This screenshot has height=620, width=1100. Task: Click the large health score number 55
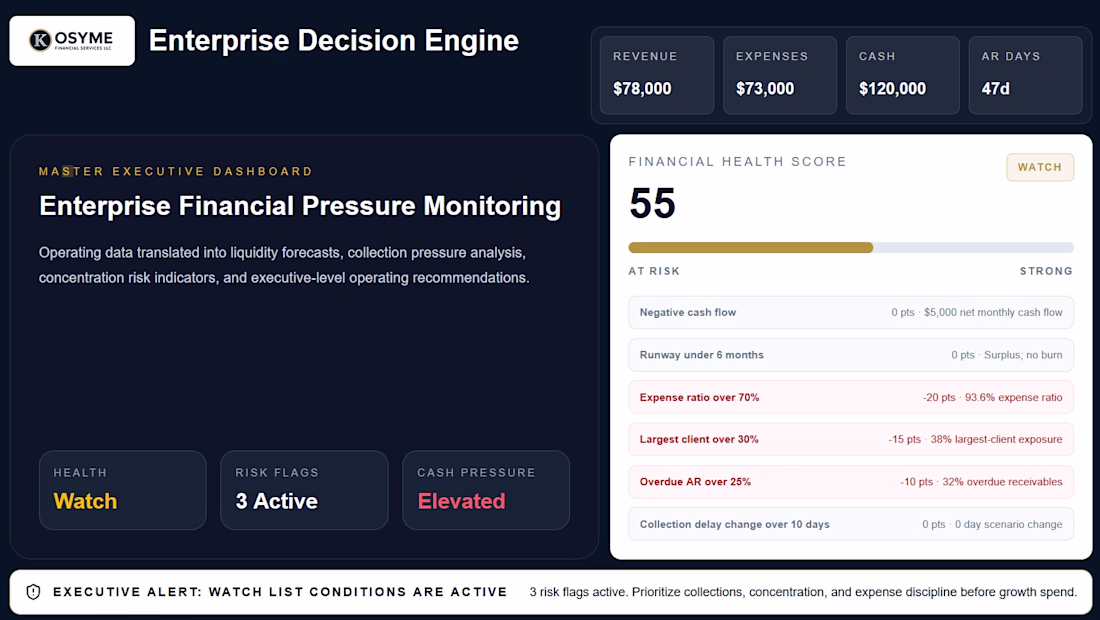click(652, 203)
